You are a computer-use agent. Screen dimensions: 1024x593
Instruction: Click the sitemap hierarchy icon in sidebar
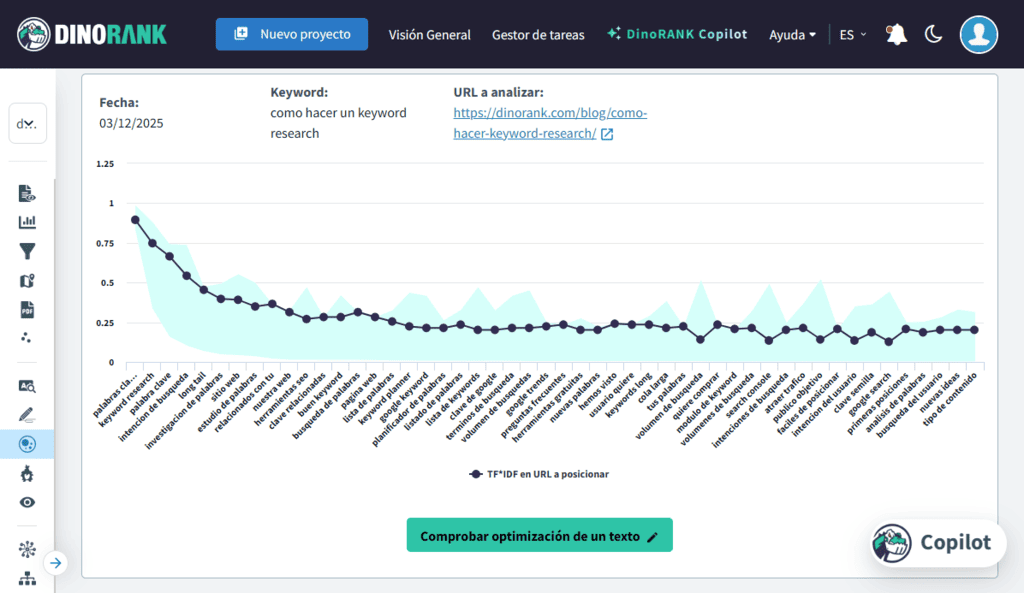coord(27,578)
